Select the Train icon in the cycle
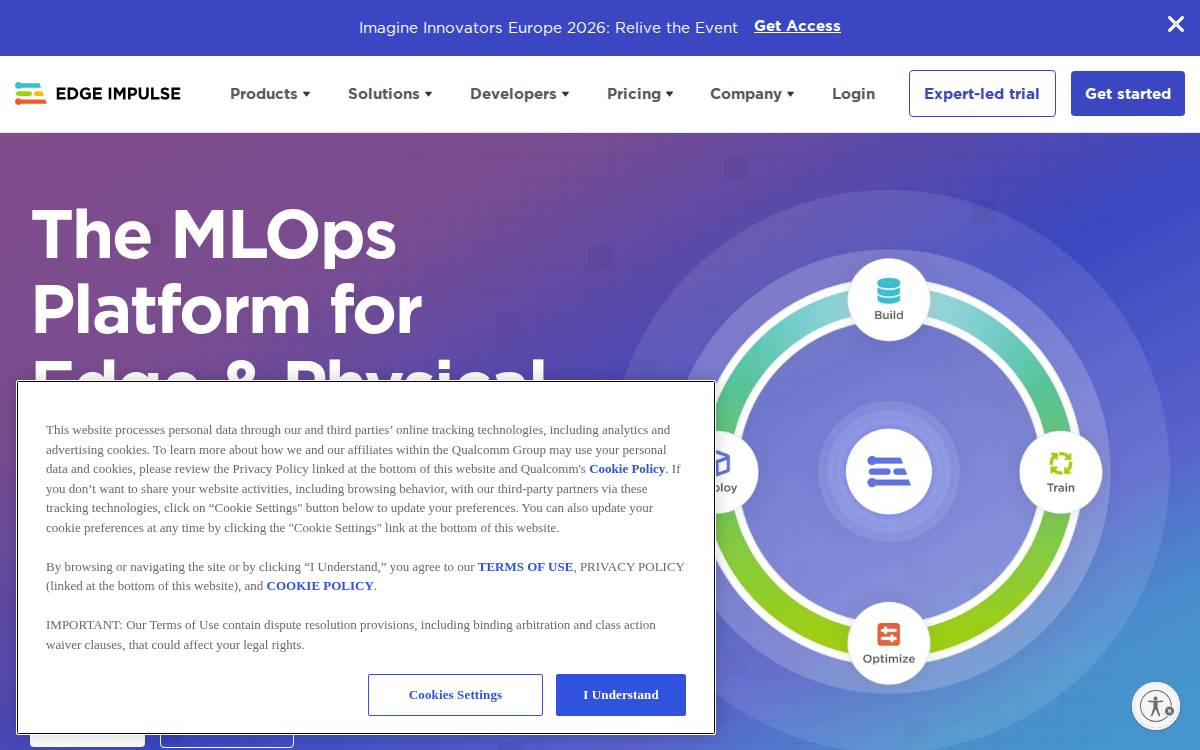The width and height of the screenshot is (1200, 750). tap(1060, 471)
